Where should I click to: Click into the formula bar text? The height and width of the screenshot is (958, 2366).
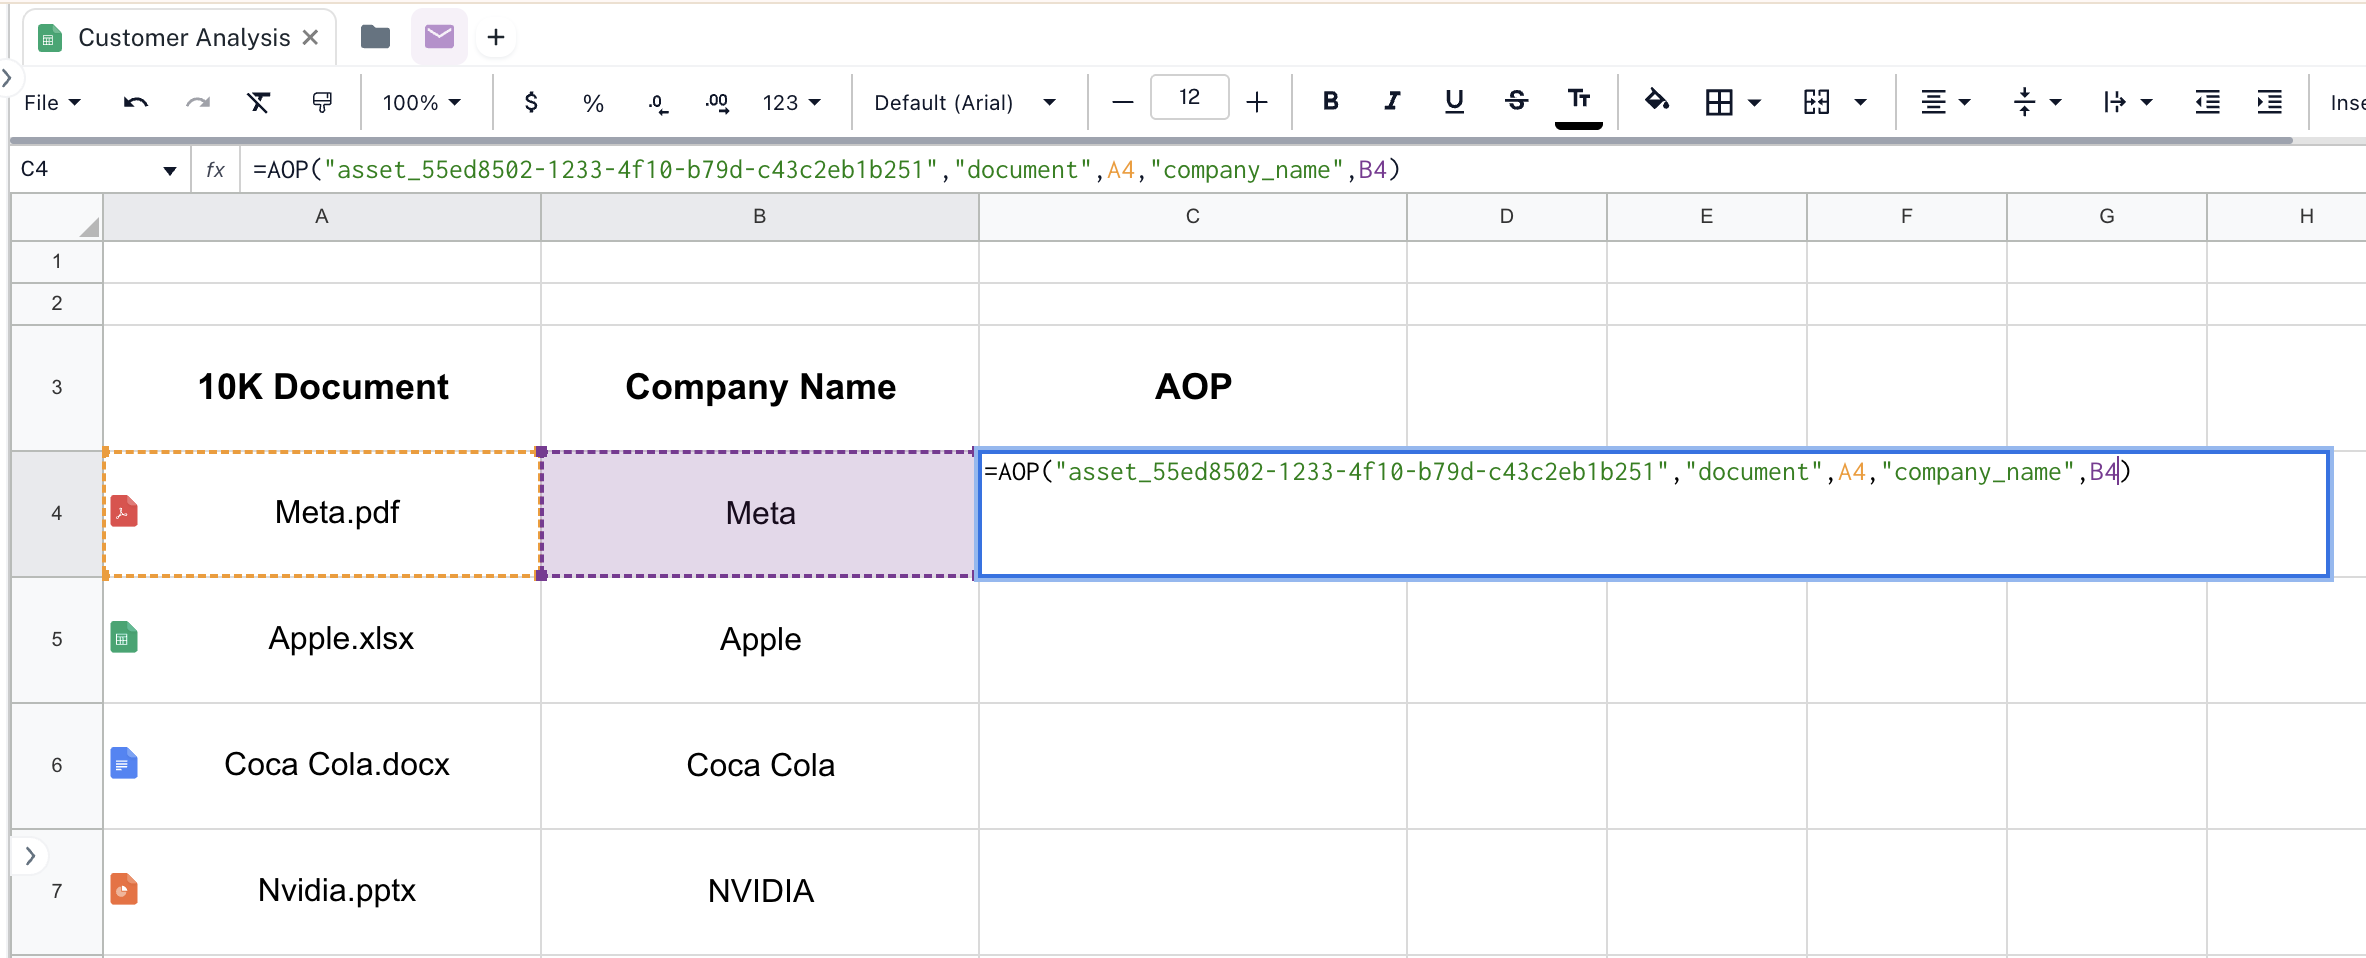[825, 170]
